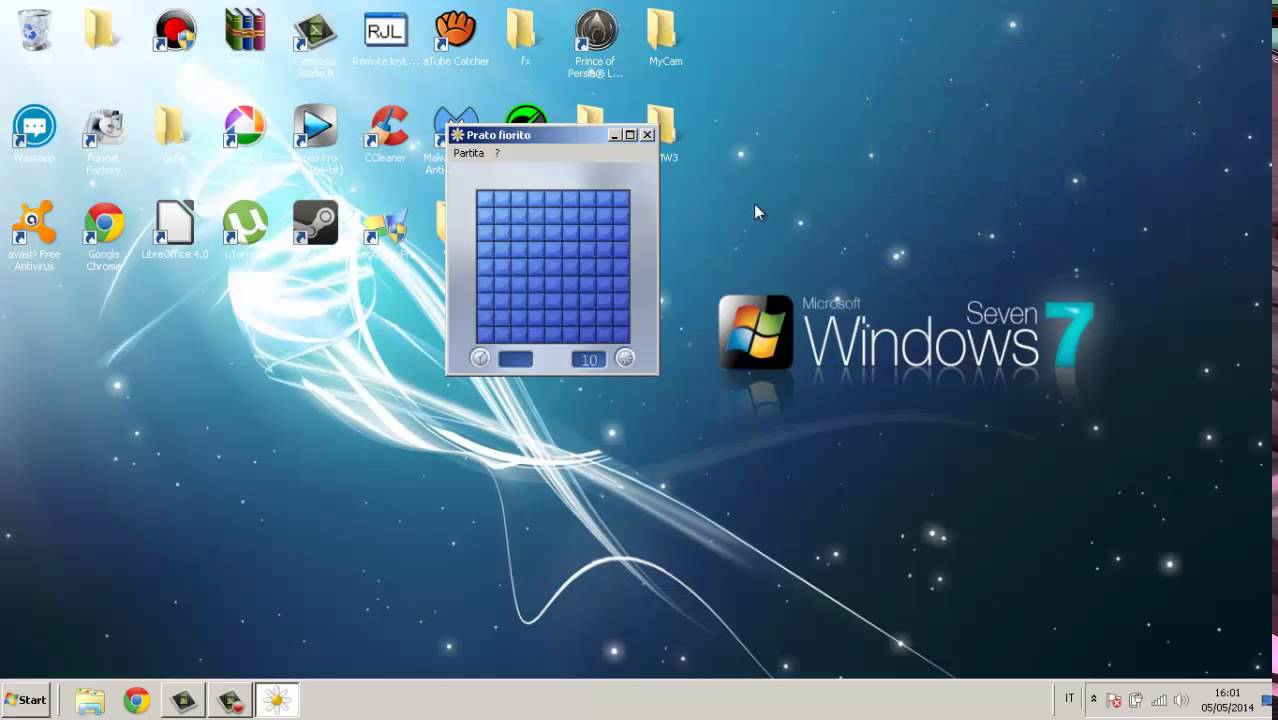Click the mine counter showing 10
1278x720 pixels.
pos(589,360)
